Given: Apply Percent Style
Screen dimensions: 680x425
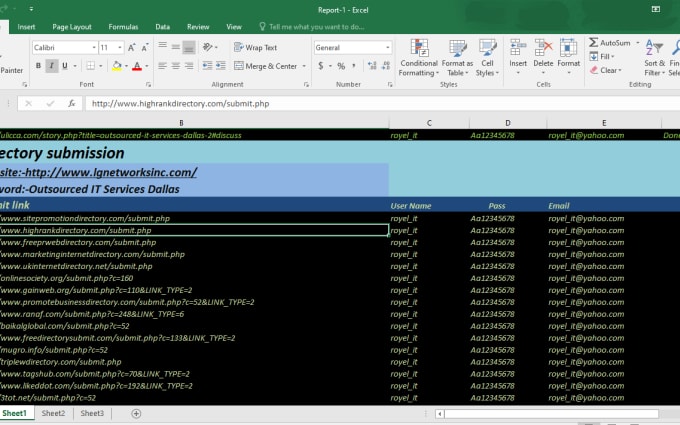Looking at the screenshot, I should point(341,66).
